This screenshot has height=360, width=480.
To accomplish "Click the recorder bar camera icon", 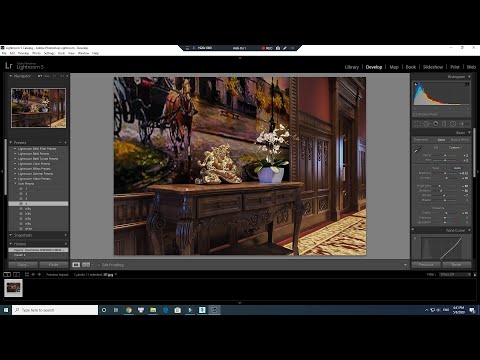I will coord(278,48).
